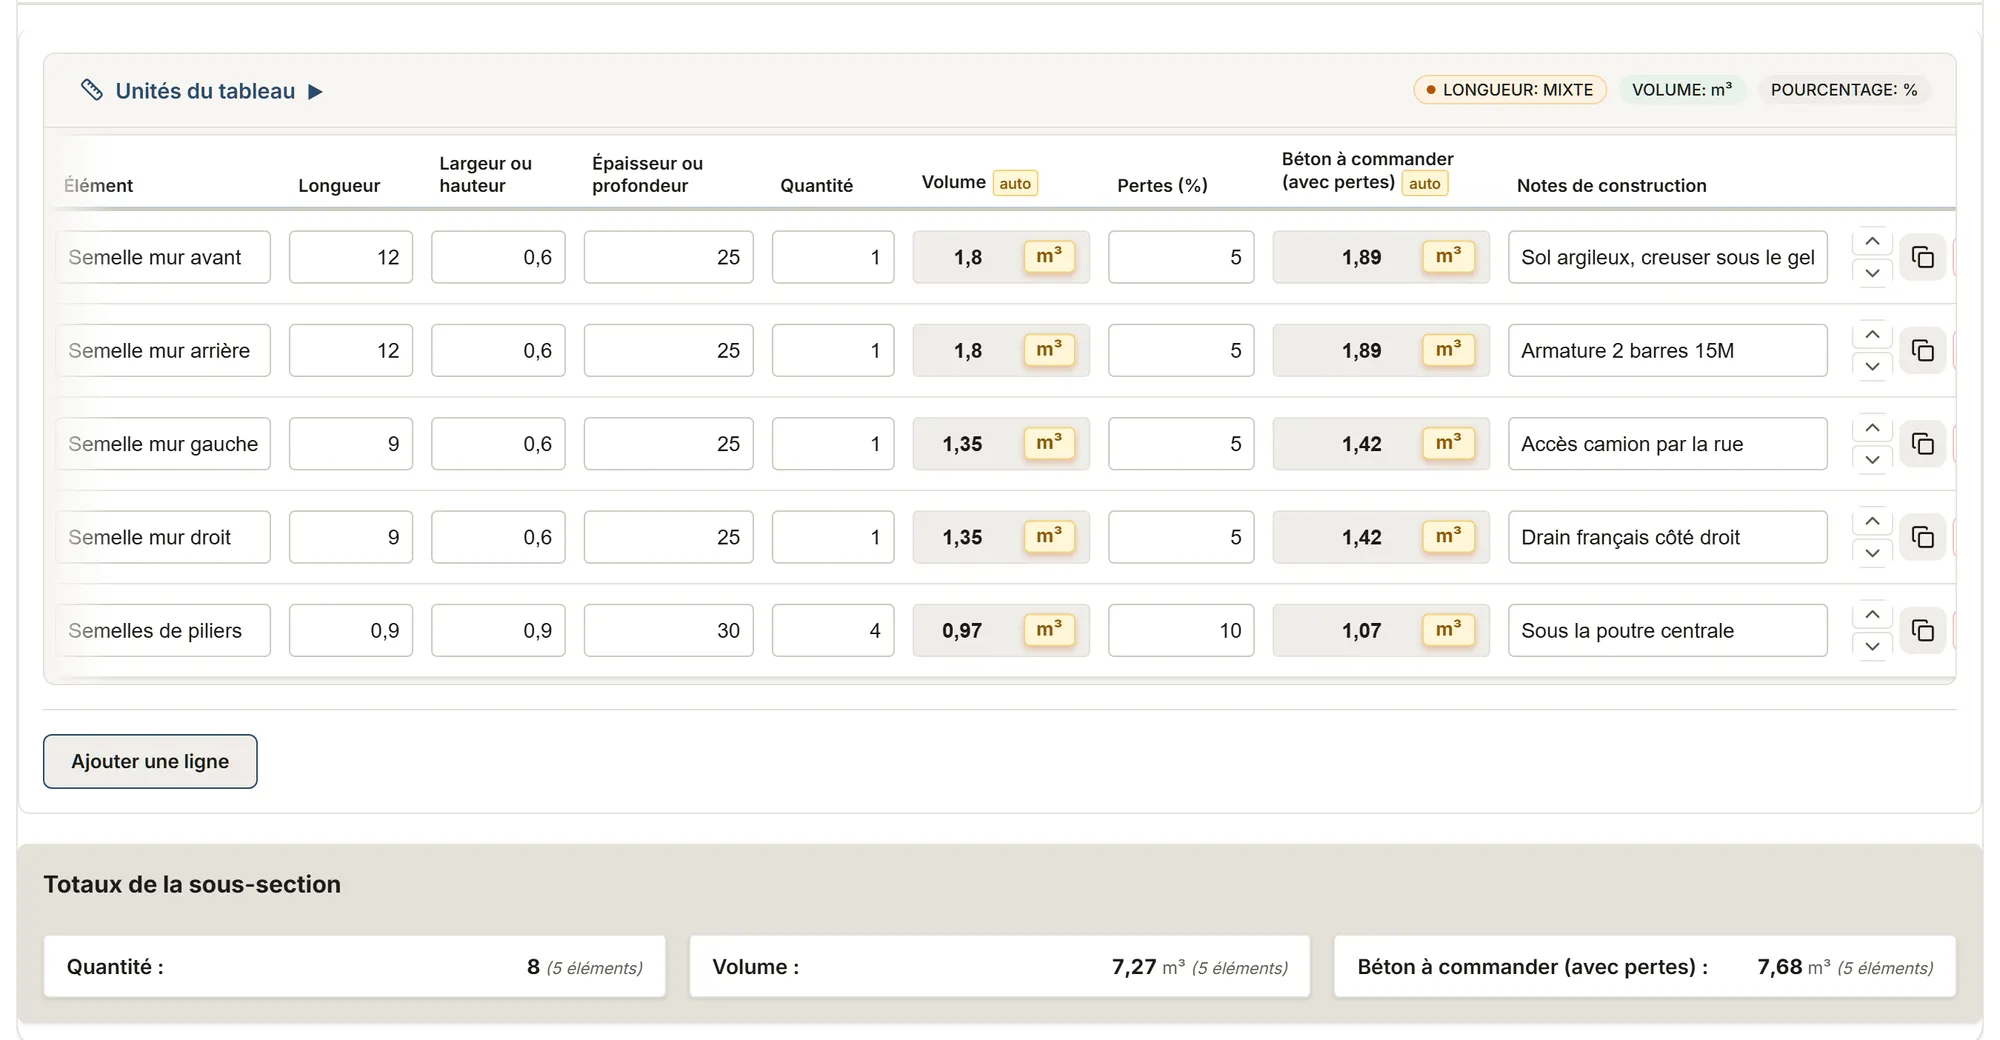
Task: Edit Pertes (%) field of Semelles de piliers
Action: (x=1181, y=630)
